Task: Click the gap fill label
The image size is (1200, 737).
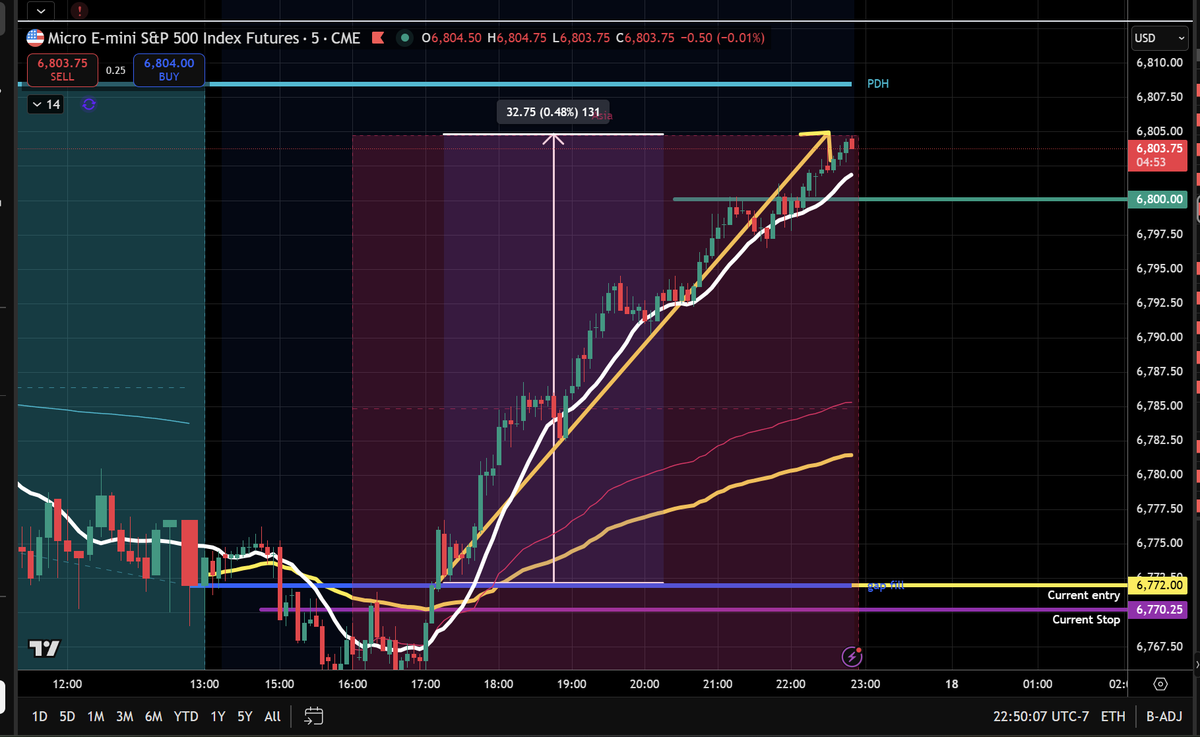Action: (885, 584)
